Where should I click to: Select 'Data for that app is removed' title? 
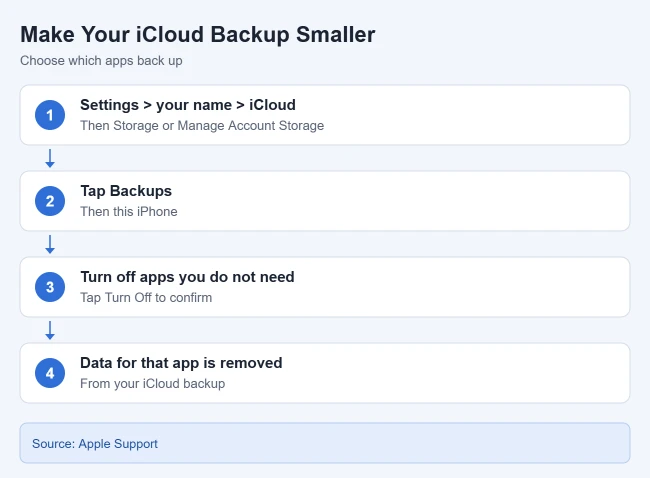[181, 363]
